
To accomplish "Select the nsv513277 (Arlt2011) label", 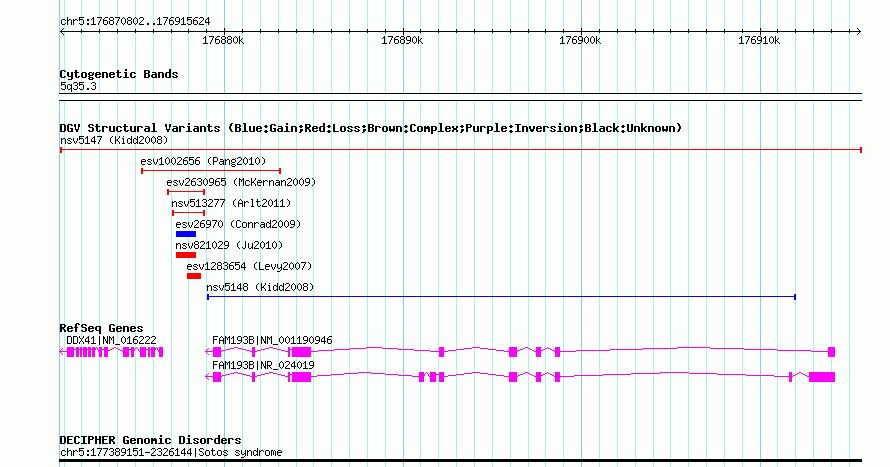I will pos(231,204).
